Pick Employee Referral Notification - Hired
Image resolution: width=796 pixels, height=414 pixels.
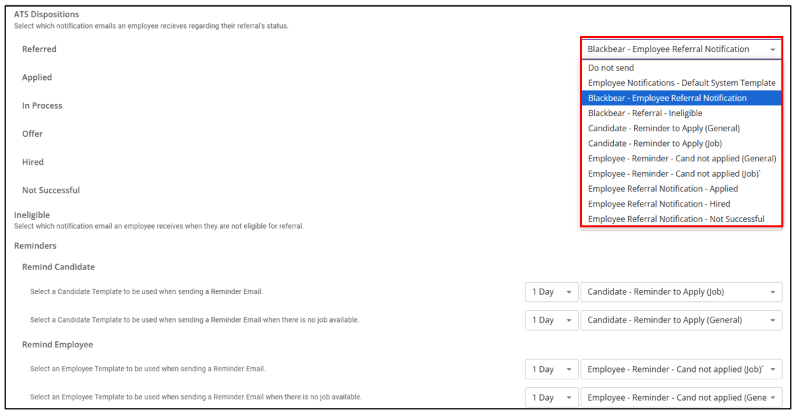pyautogui.click(x=681, y=204)
